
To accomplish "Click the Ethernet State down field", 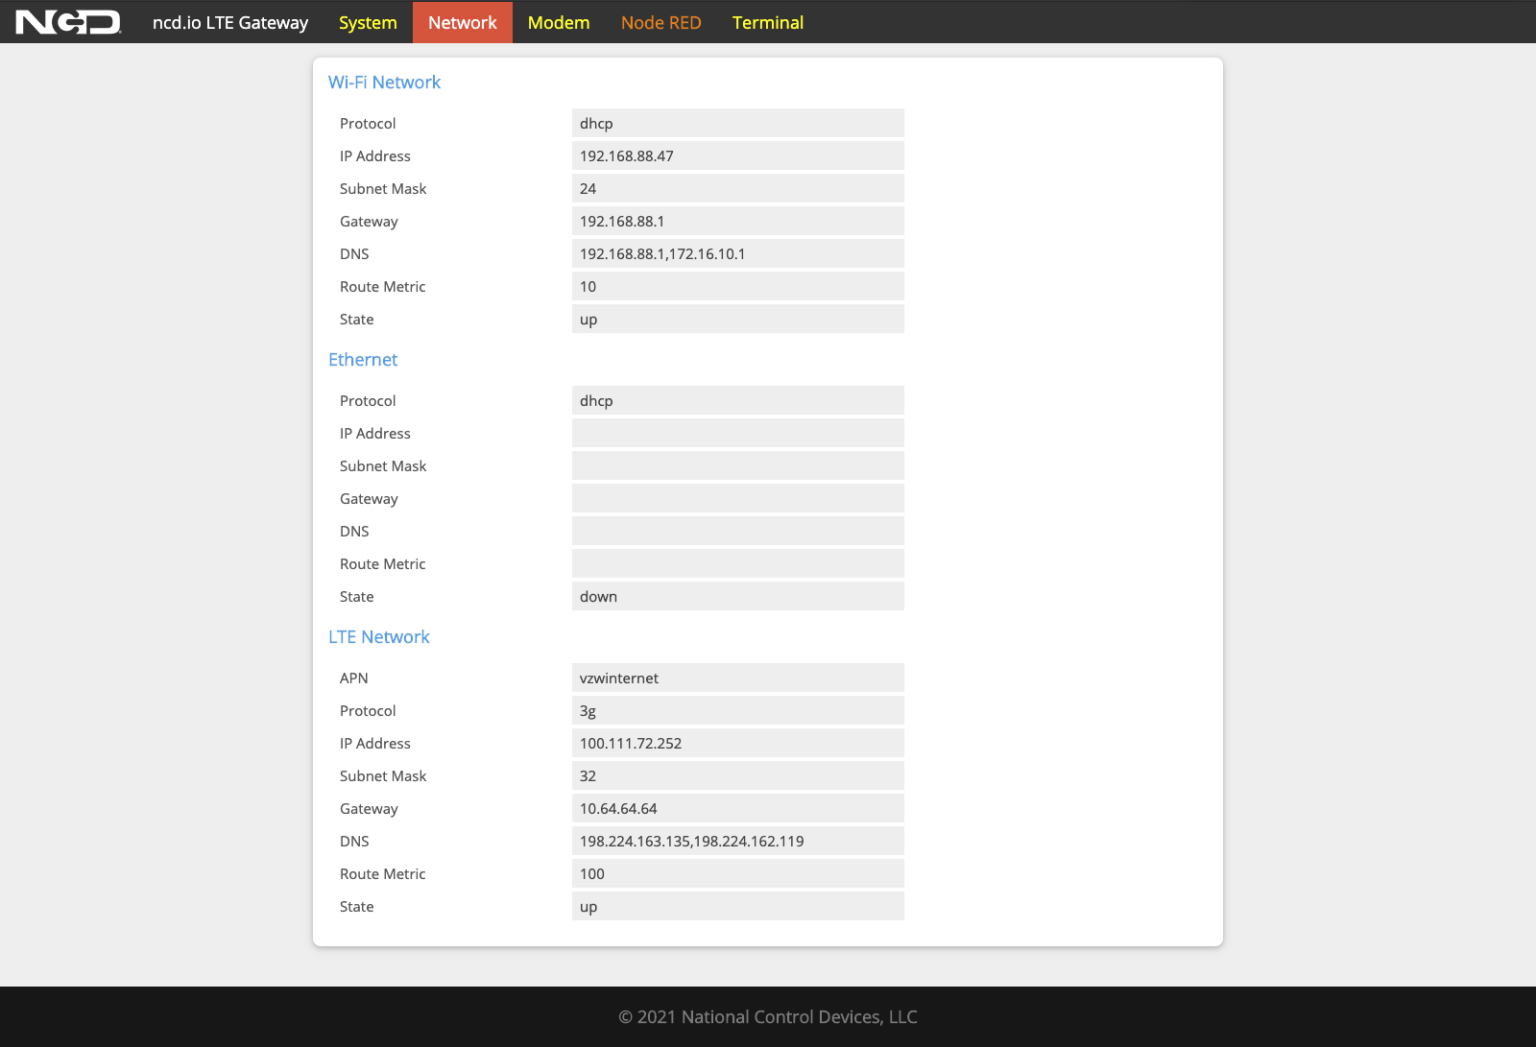I will point(737,597).
